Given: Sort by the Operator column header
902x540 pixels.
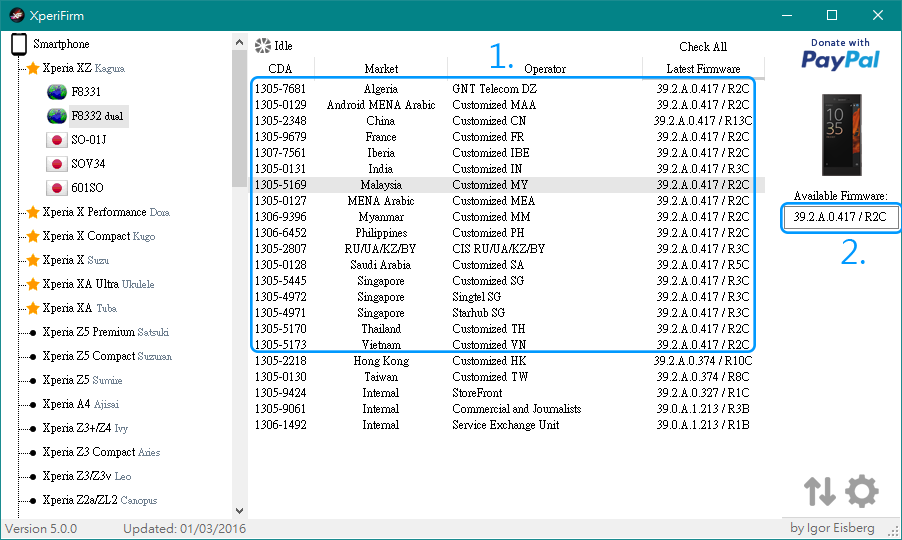Looking at the screenshot, I should point(545,69).
